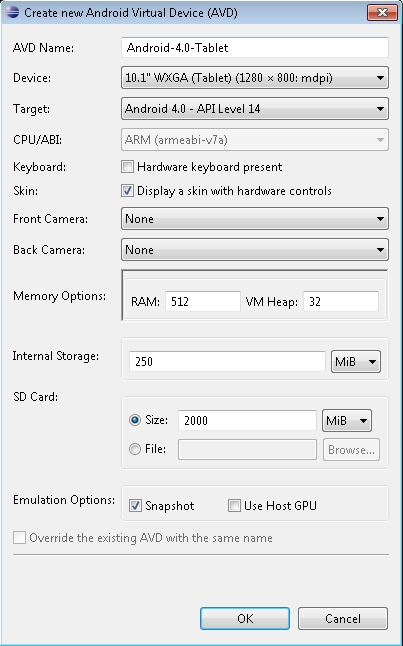The height and width of the screenshot is (646, 403).
Task: Click the RAM value field showing 512
Action: pyautogui.click(x=203, y=302)
